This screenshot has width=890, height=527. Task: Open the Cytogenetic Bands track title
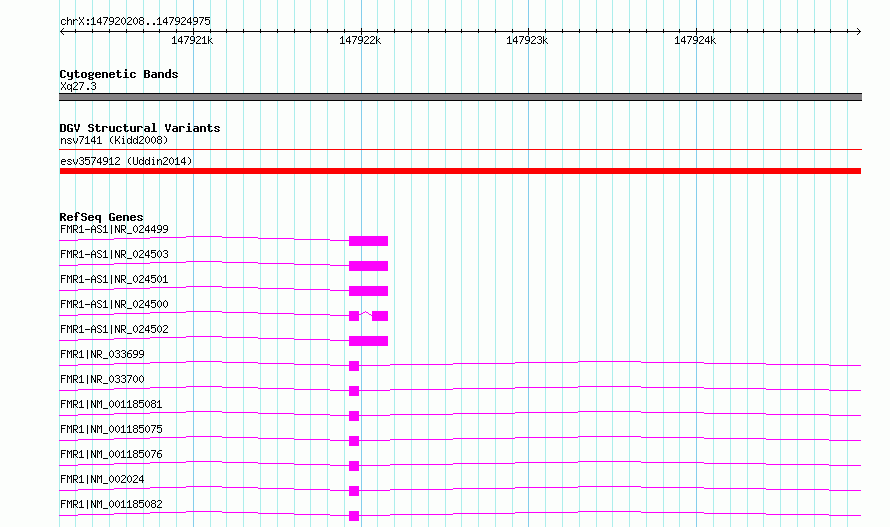pos(119,74)
